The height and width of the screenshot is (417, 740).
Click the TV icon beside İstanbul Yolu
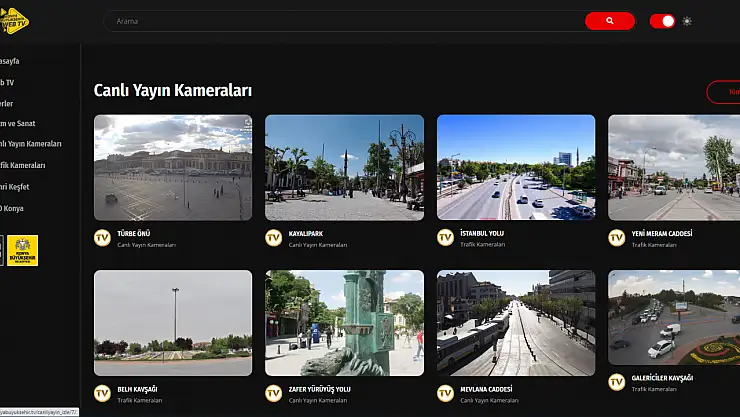pos(445,238)
